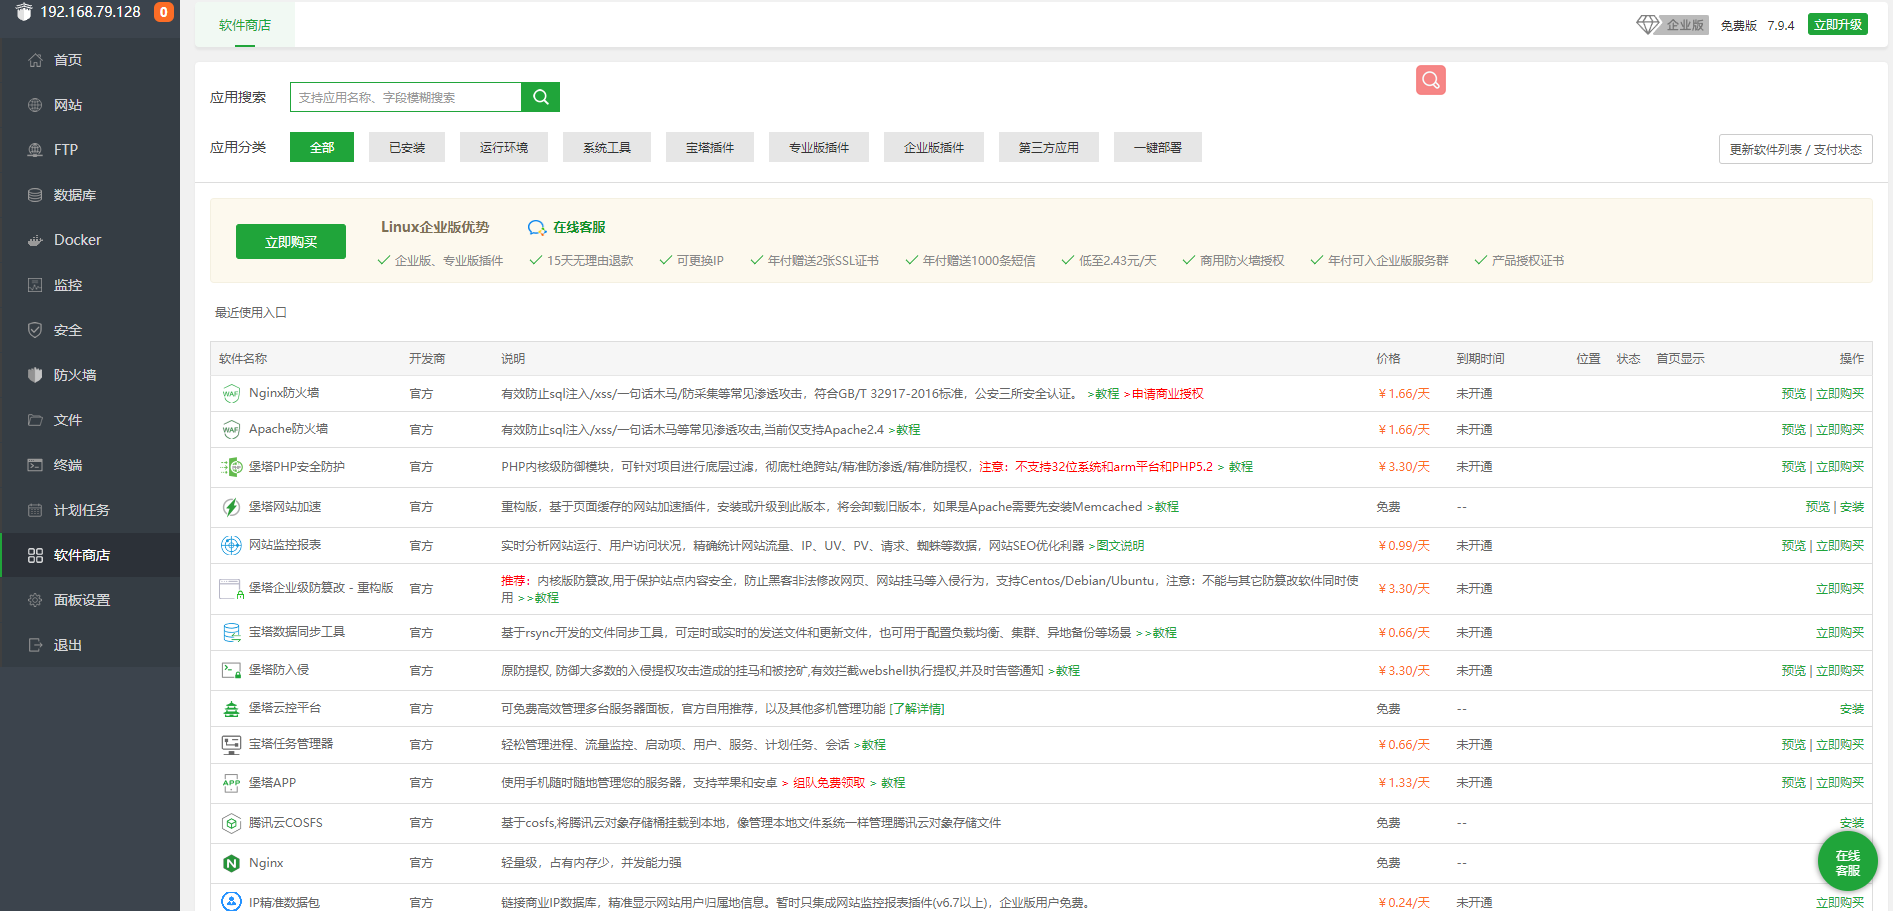Screen dimensions: 1893x911
Task: Click the red floating search icon
Action: (1431, 80)
